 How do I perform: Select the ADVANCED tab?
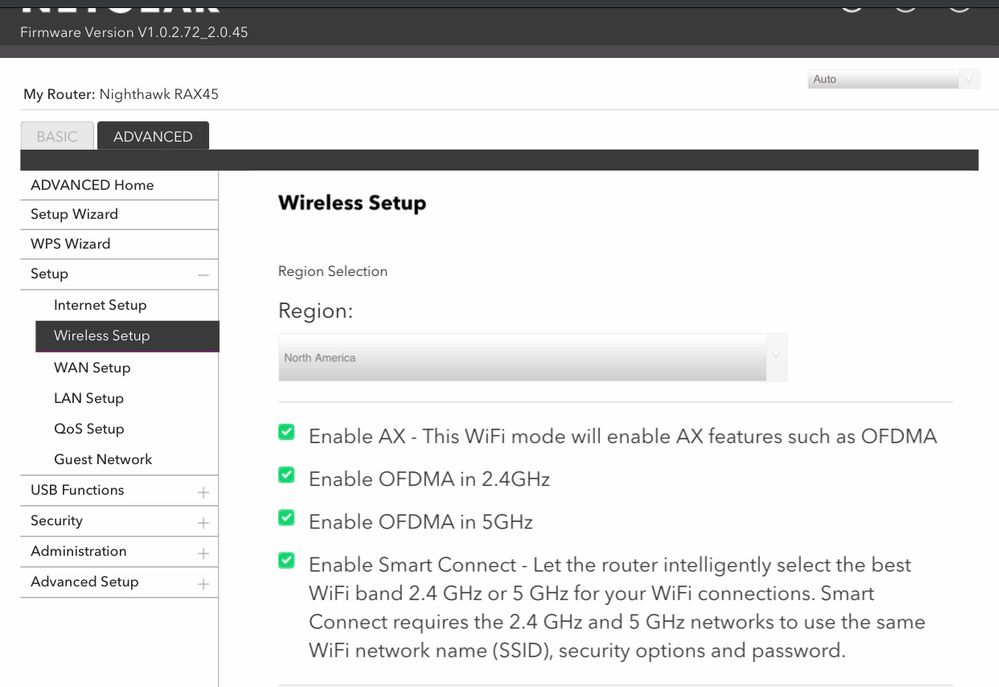153,136
